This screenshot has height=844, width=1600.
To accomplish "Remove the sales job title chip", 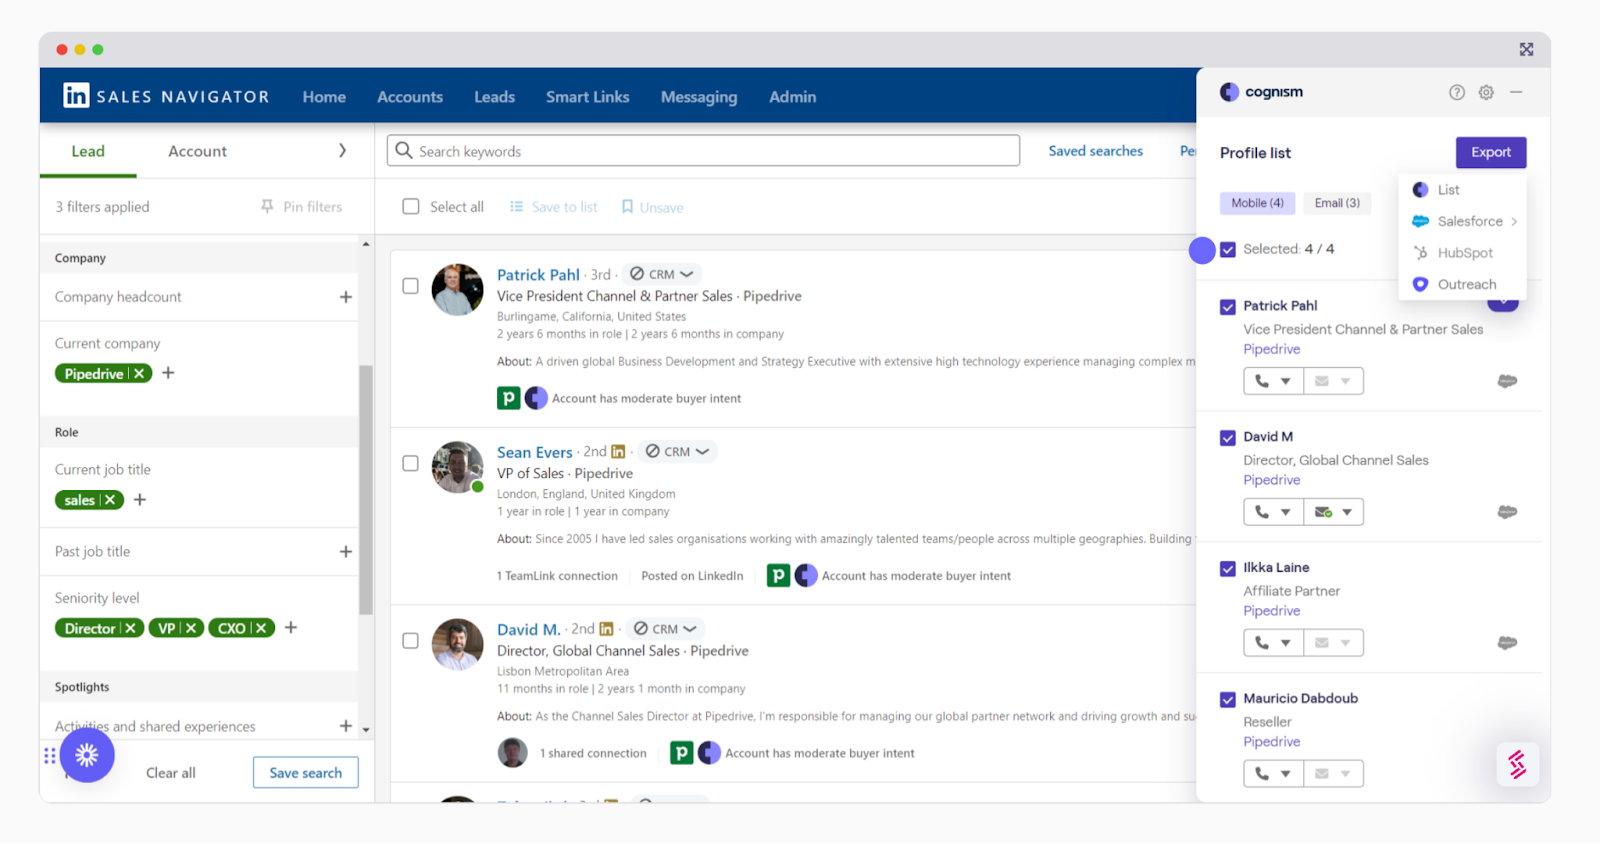I will (x=110, y=500).
